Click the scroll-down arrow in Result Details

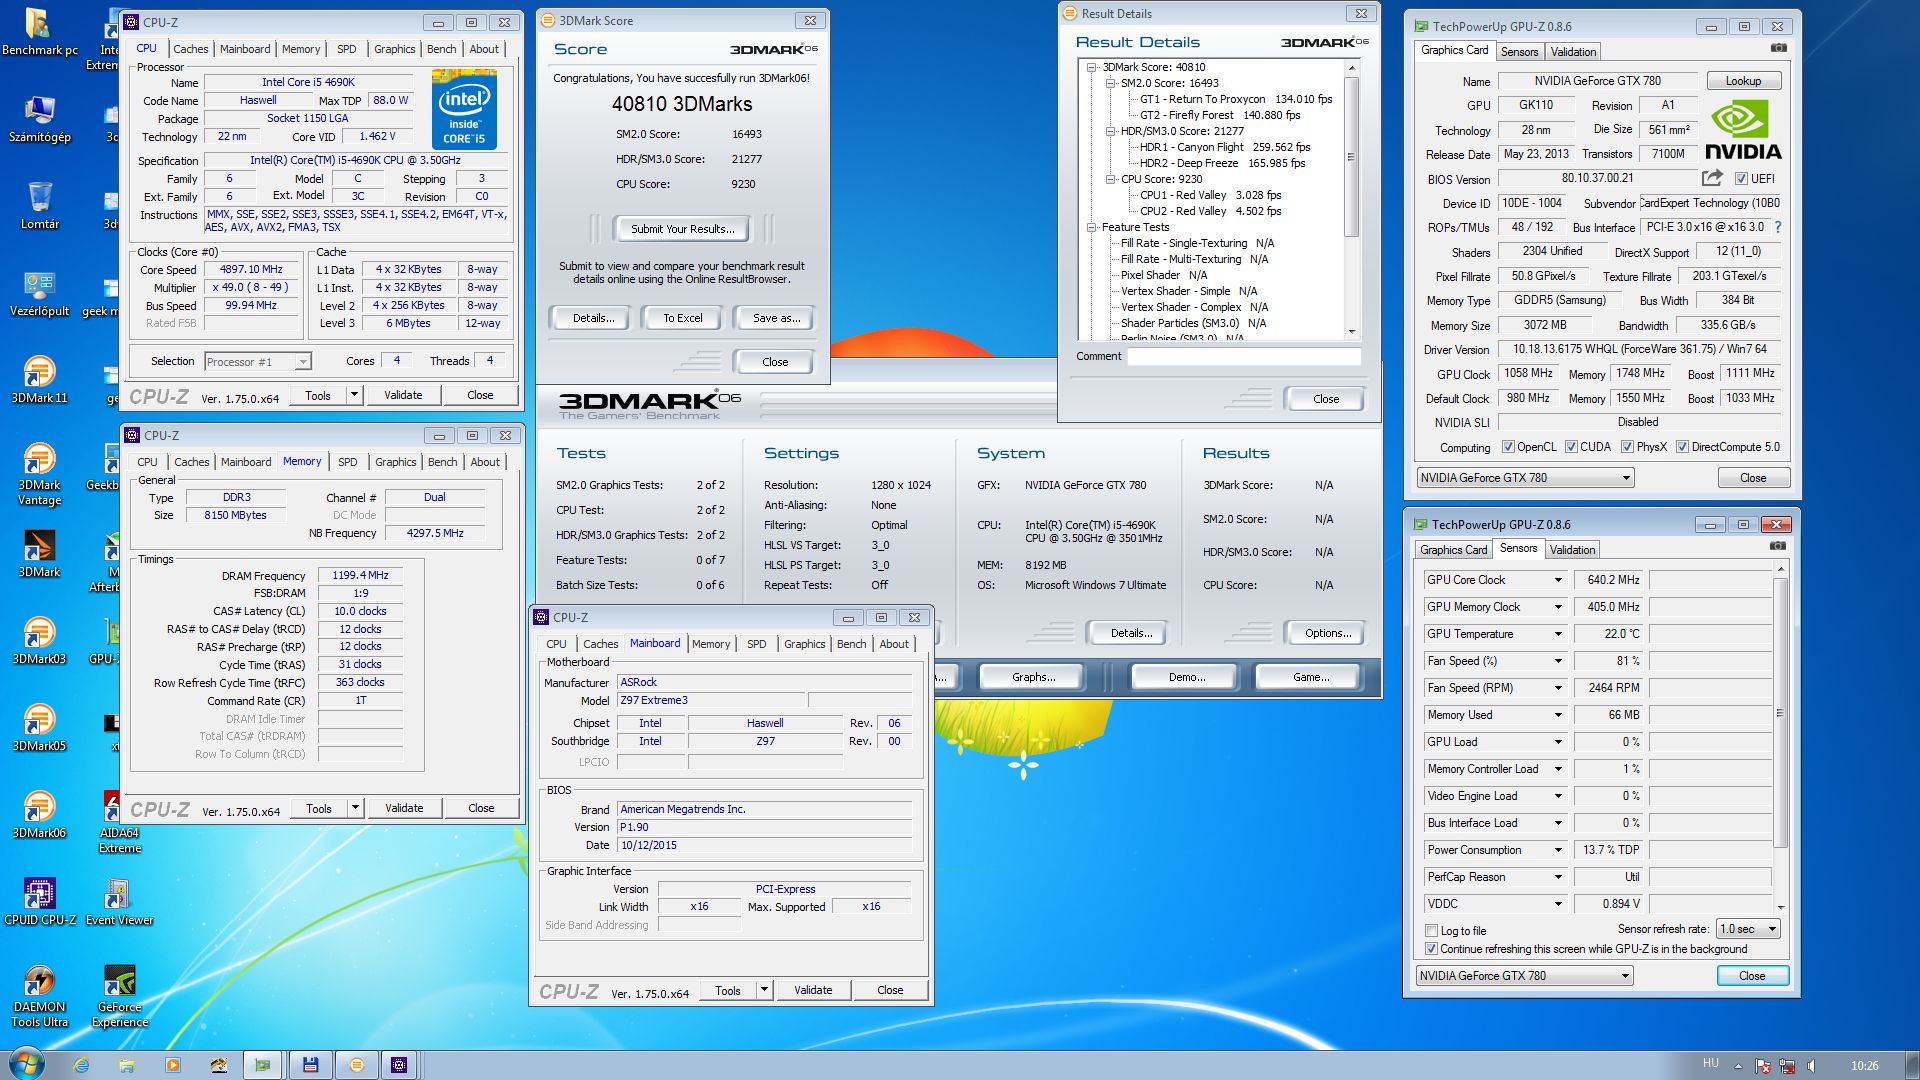pyautogui.click(x=1352, y=331)
